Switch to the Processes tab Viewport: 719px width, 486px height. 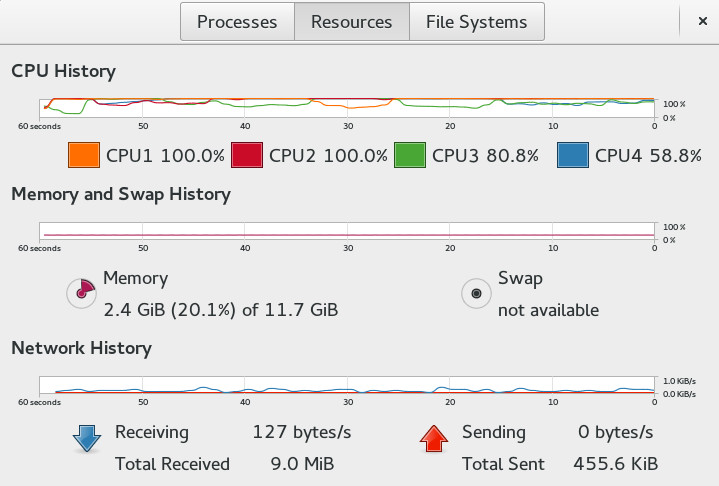coord(236,21)
